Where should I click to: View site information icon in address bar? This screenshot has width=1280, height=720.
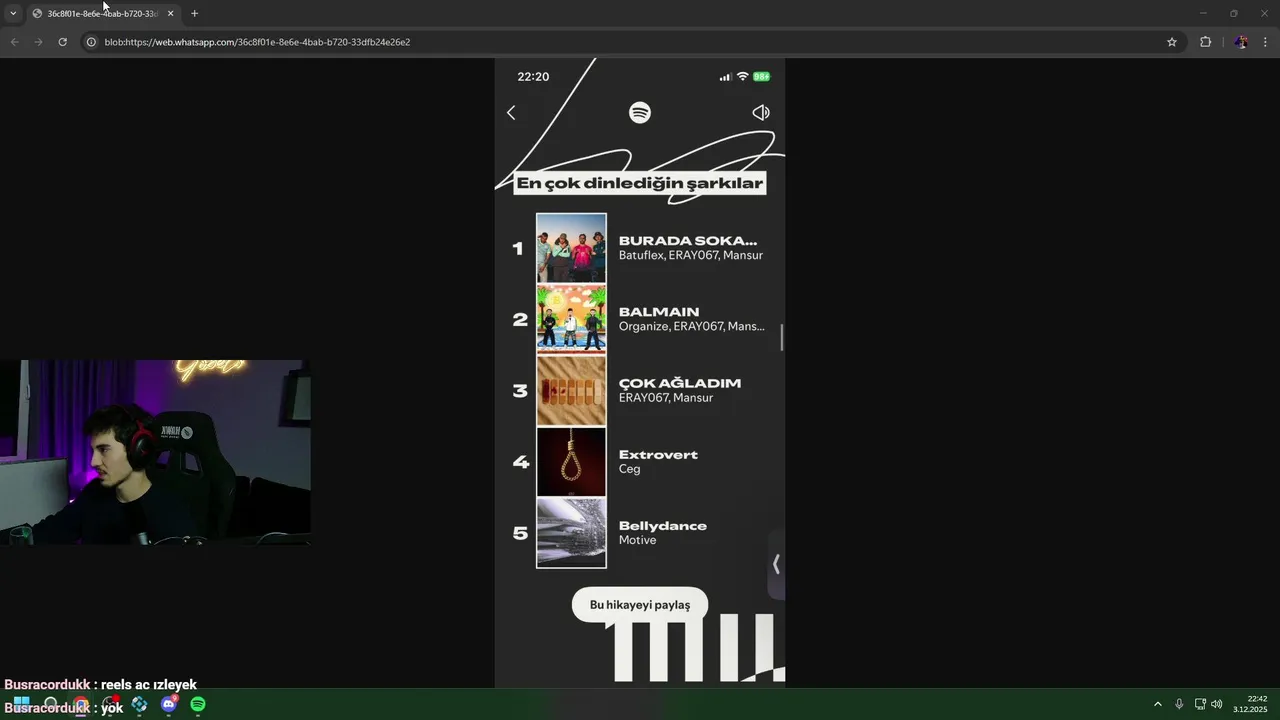91,42
